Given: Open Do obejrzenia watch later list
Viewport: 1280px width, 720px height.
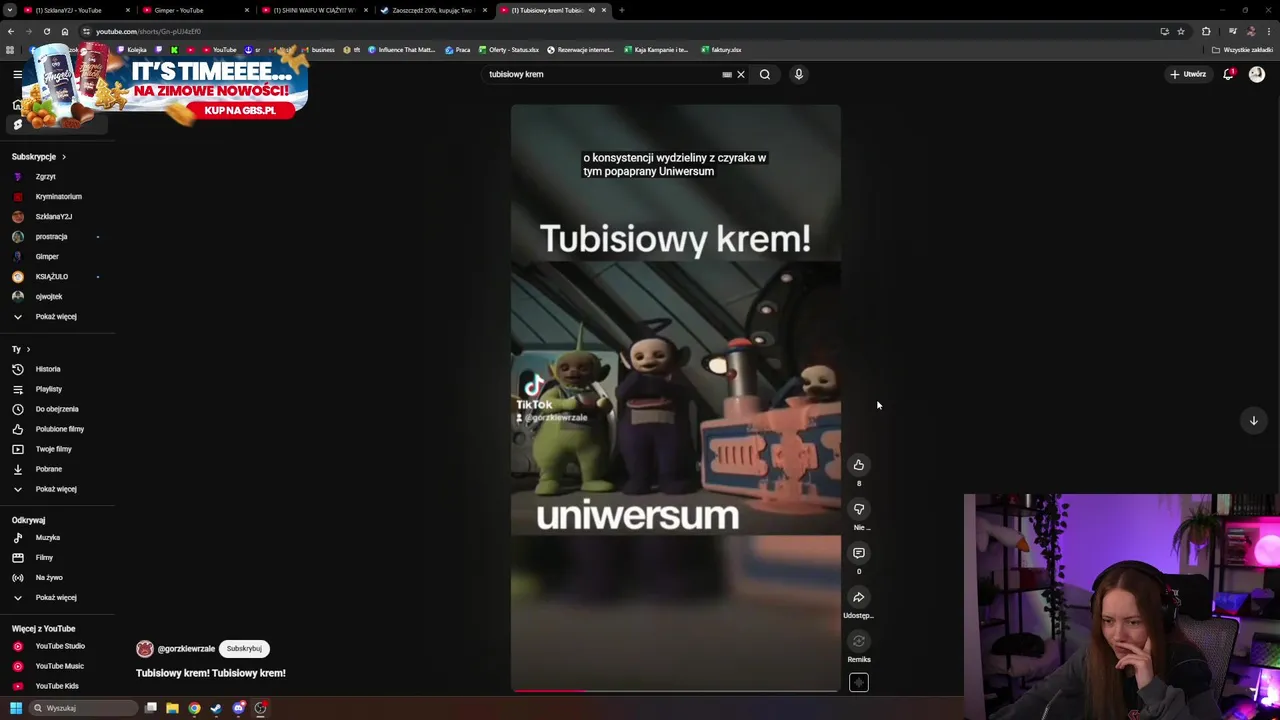Looking at the screenshot, I should [x=56, y=409].
